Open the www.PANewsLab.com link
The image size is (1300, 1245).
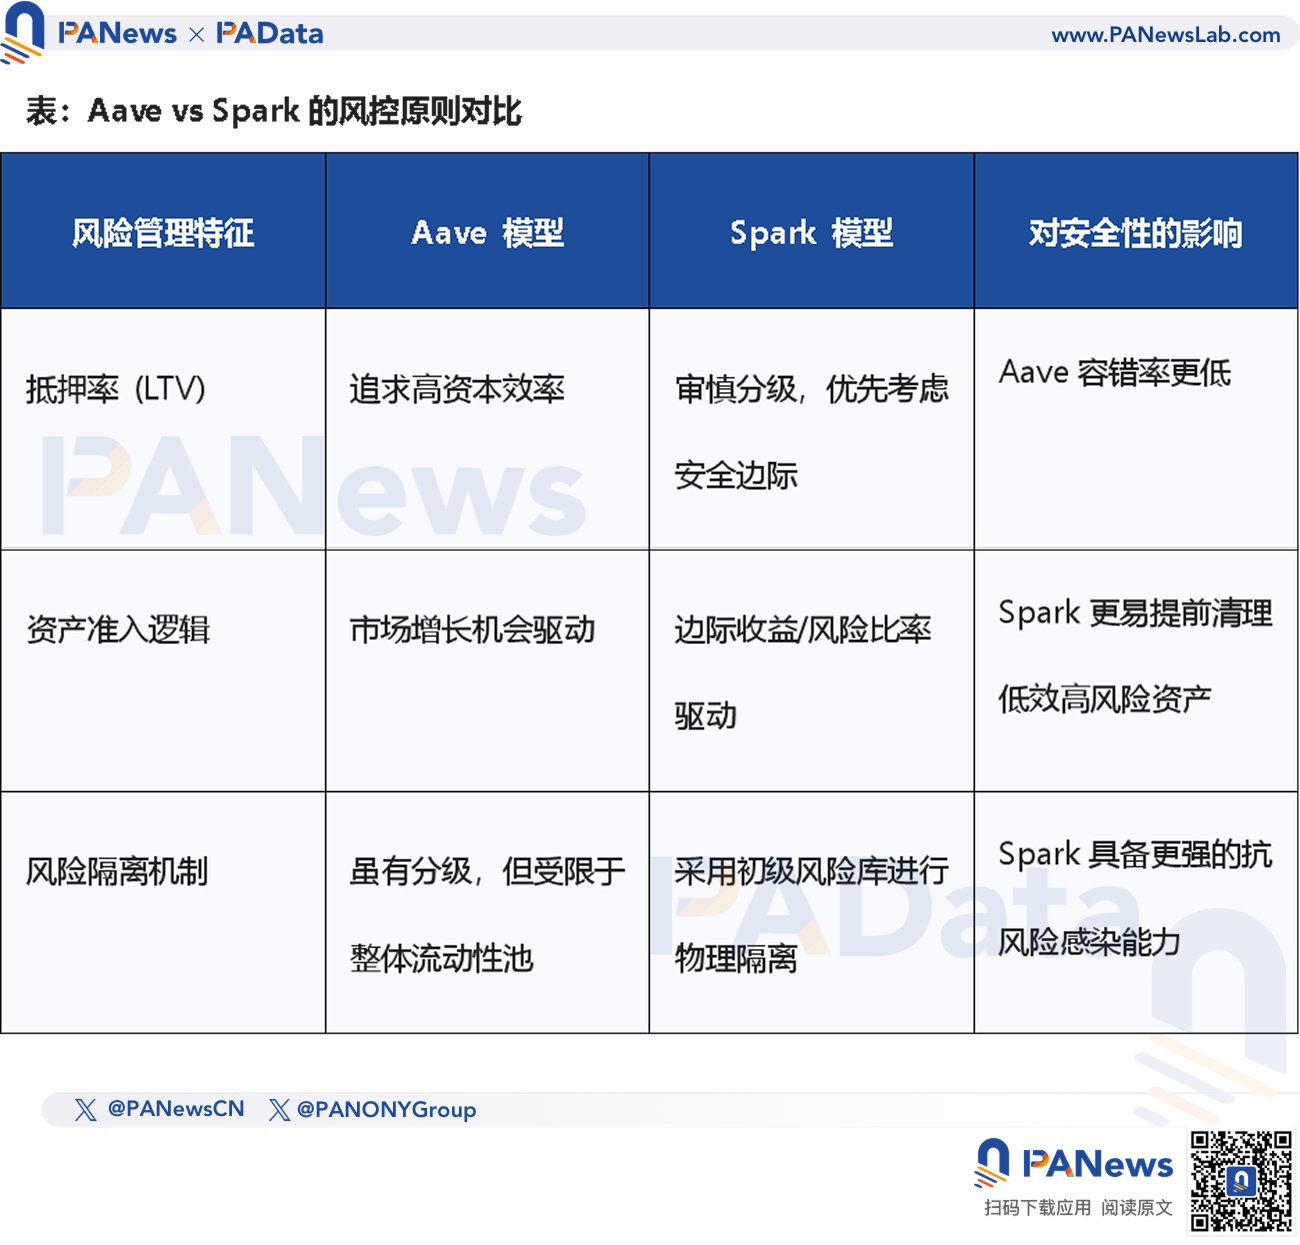pyautogui.click(x=1165, y=35)
